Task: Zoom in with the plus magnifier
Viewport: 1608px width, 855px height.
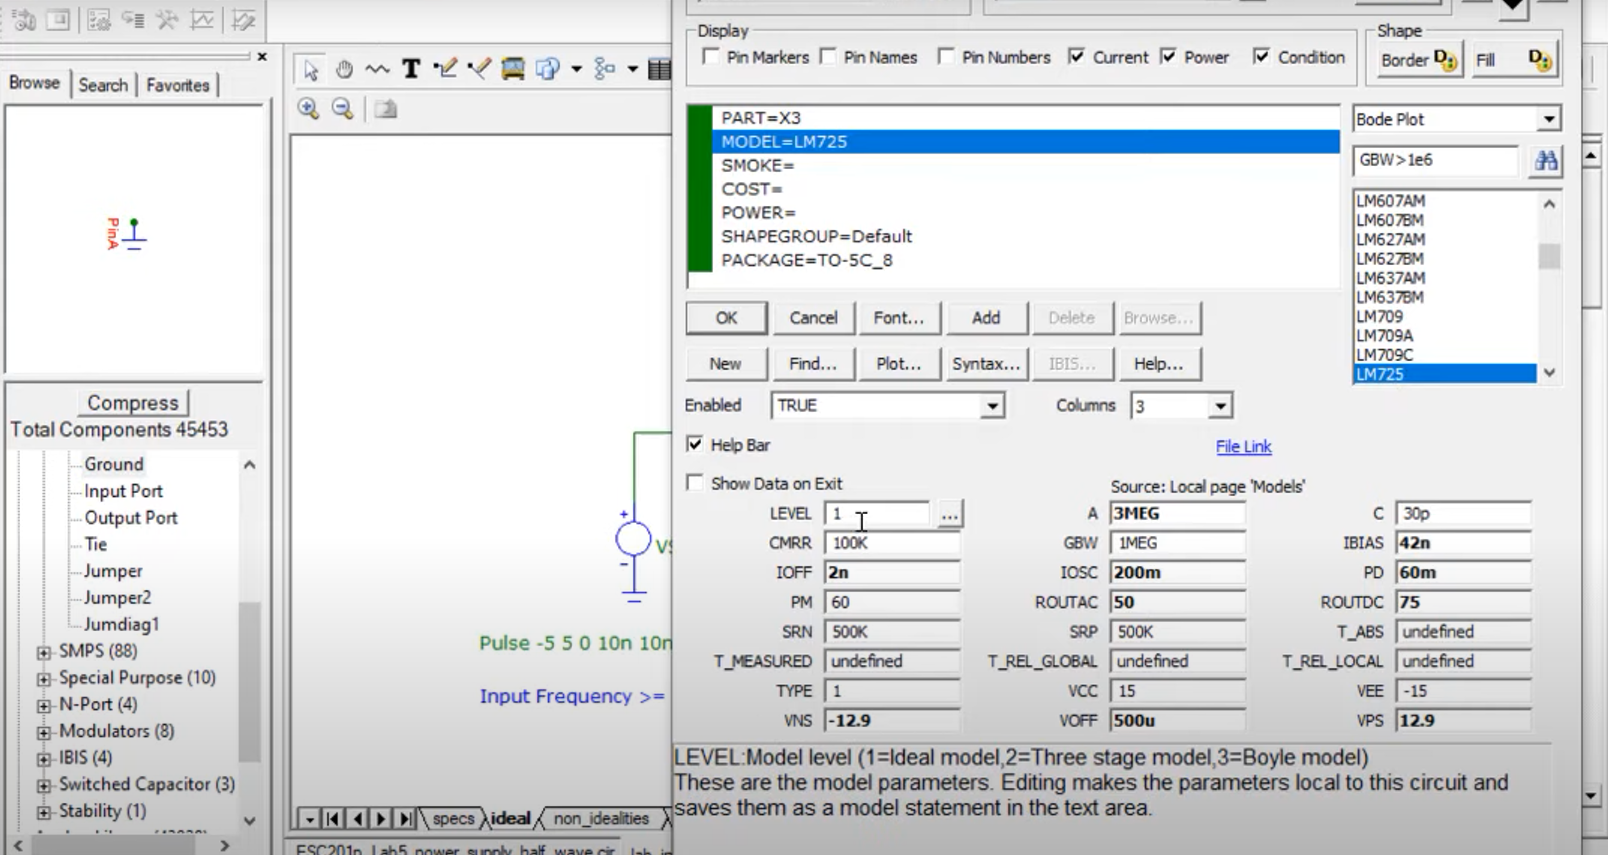Action: pyautogui.click(x=308, y=109)
